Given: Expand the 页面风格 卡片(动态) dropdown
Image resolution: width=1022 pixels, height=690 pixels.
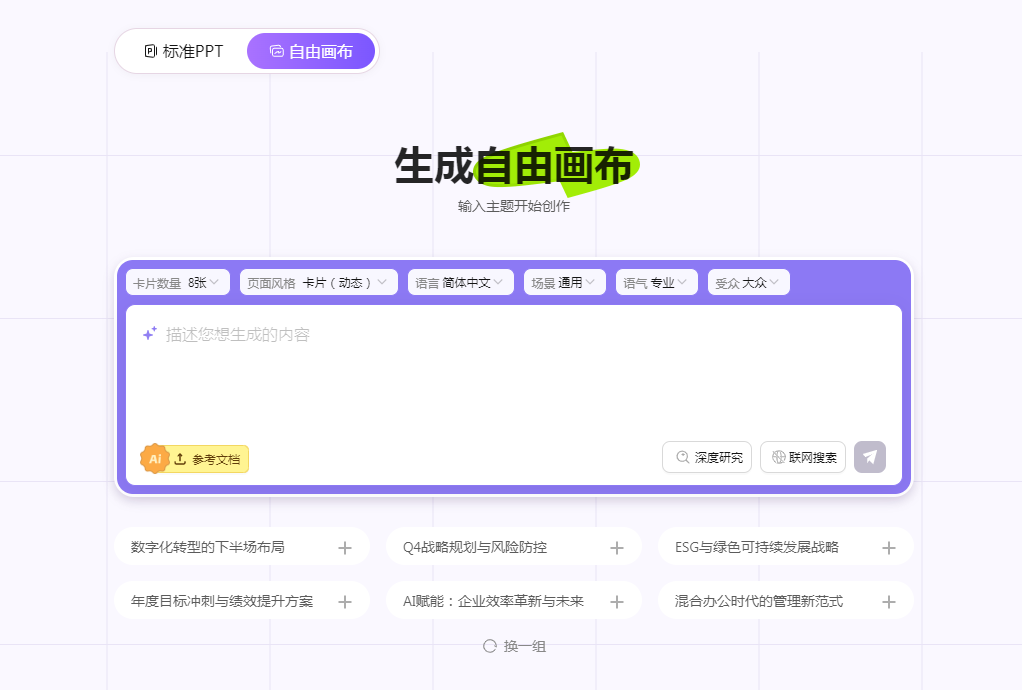Looking at the screenshot, I should pyautogui.click(x=319, y=282).
